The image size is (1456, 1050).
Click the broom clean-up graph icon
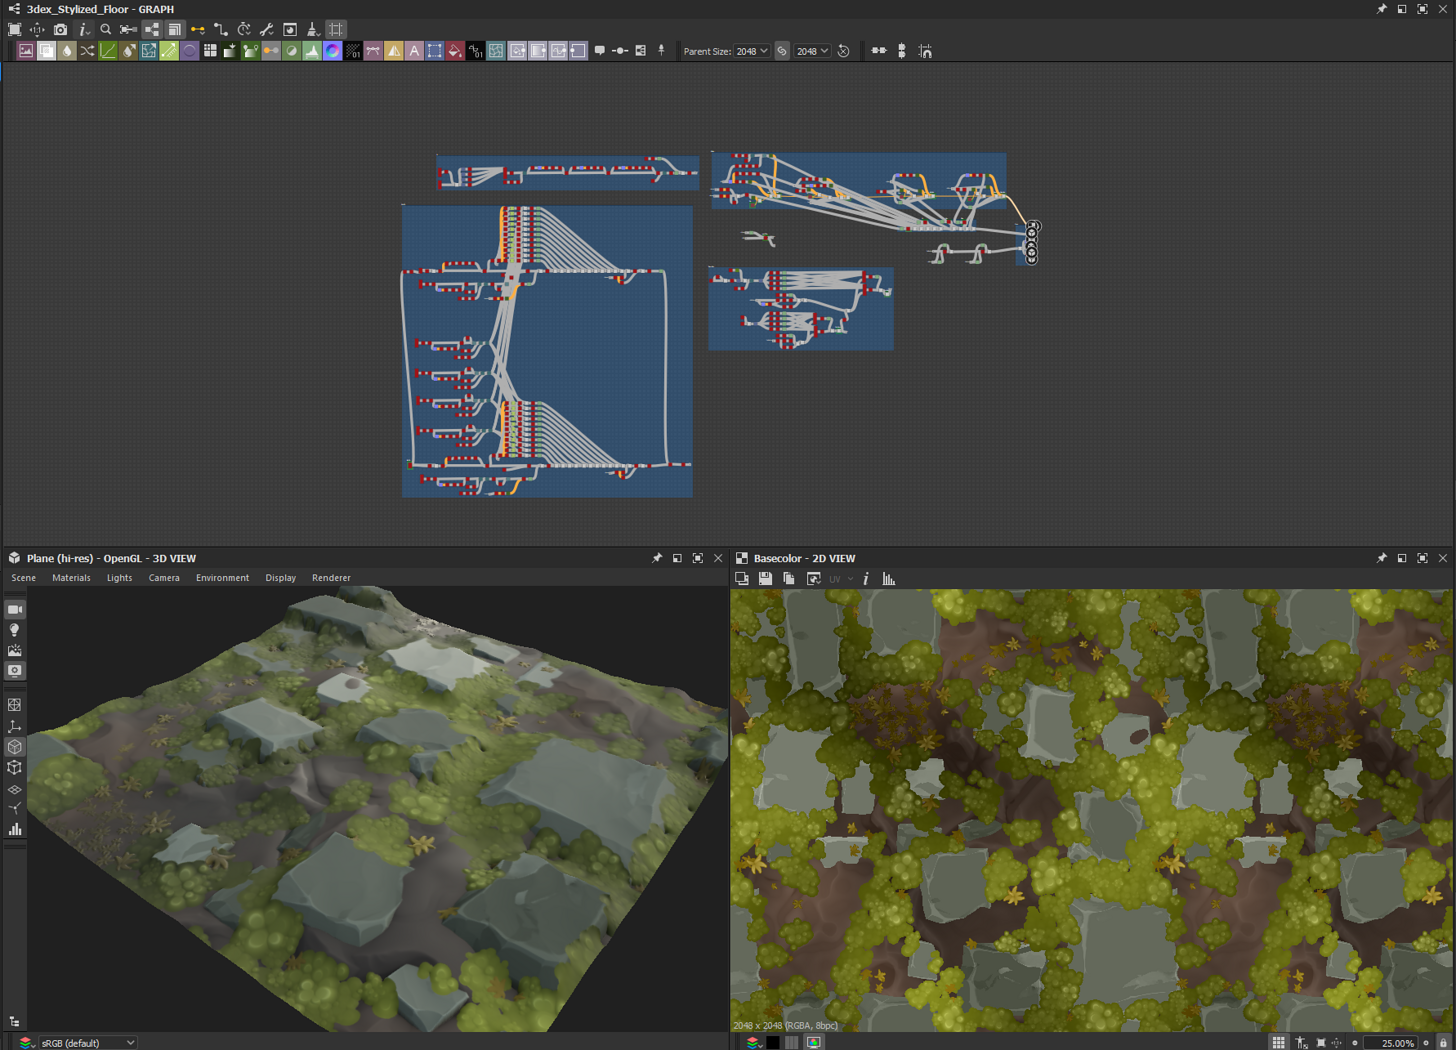pos(313,30)
